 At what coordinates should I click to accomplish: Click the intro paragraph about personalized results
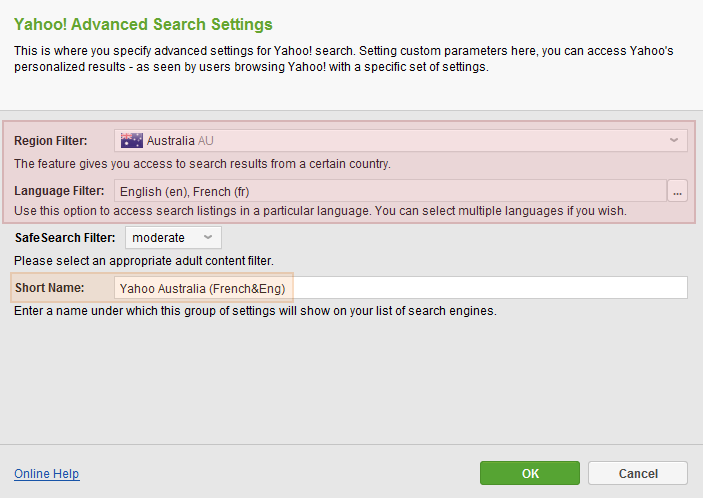pos(343,59)
